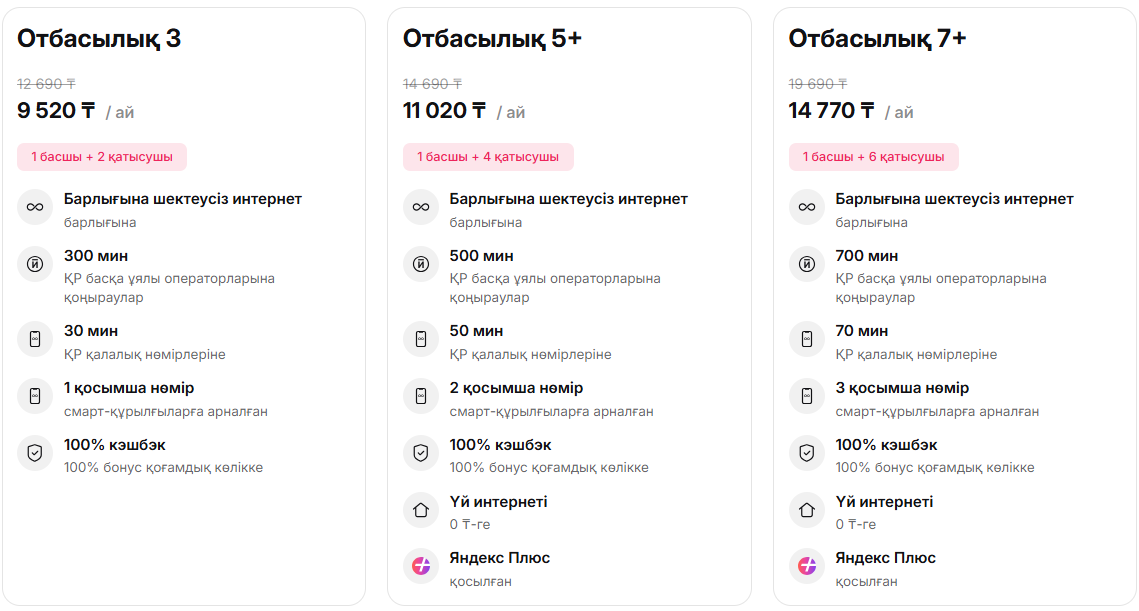Click the Яндекс Плюс icon in Отбасылық 7+

807,566
